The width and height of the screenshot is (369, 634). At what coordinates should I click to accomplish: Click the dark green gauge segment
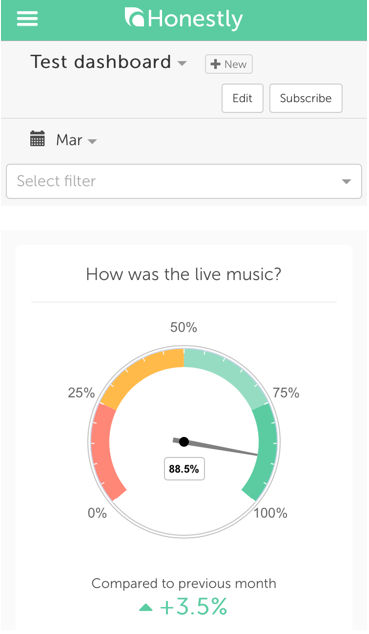(263, 451)
